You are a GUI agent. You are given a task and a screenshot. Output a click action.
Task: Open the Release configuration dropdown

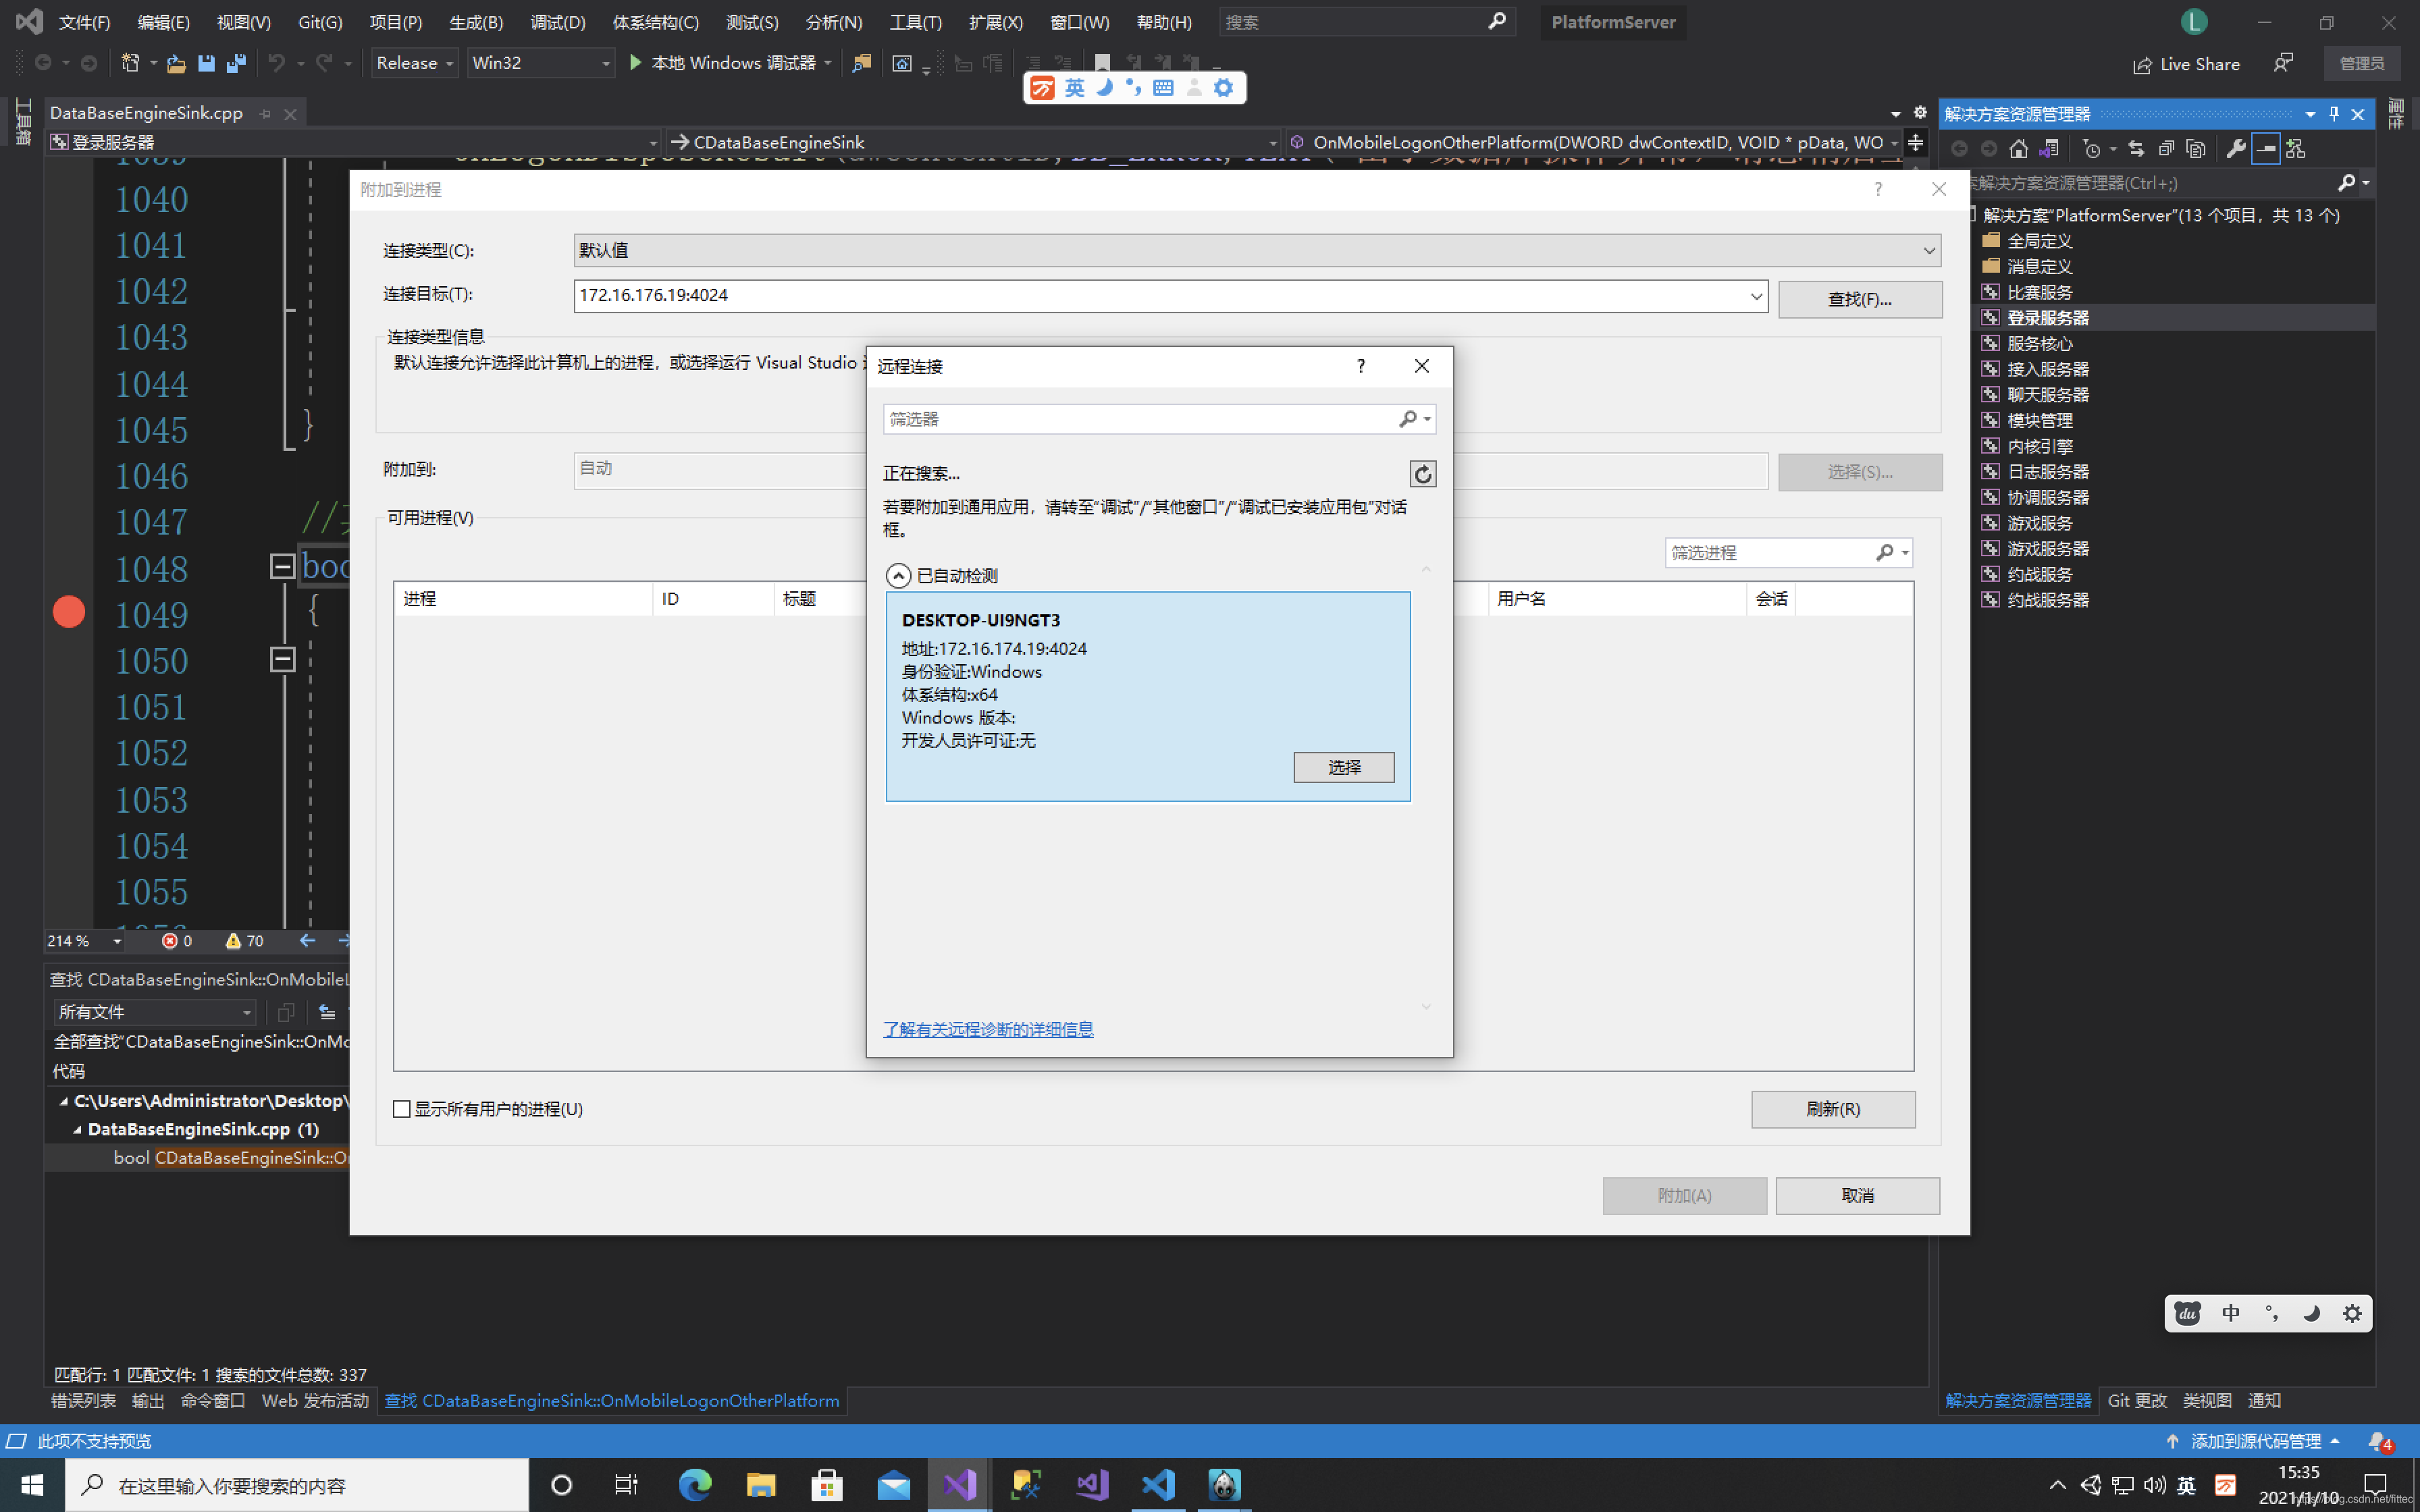(x=414, y=63)
